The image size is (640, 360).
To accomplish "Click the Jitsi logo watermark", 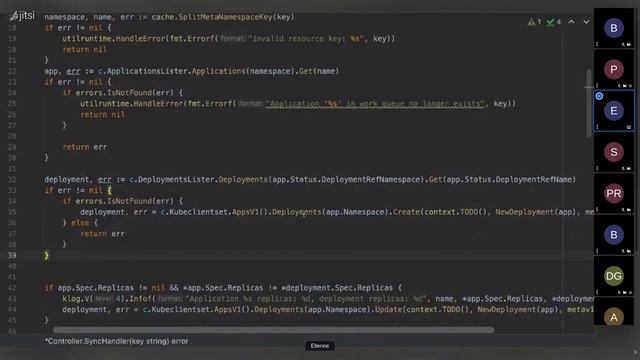I will tap(22, 16).
